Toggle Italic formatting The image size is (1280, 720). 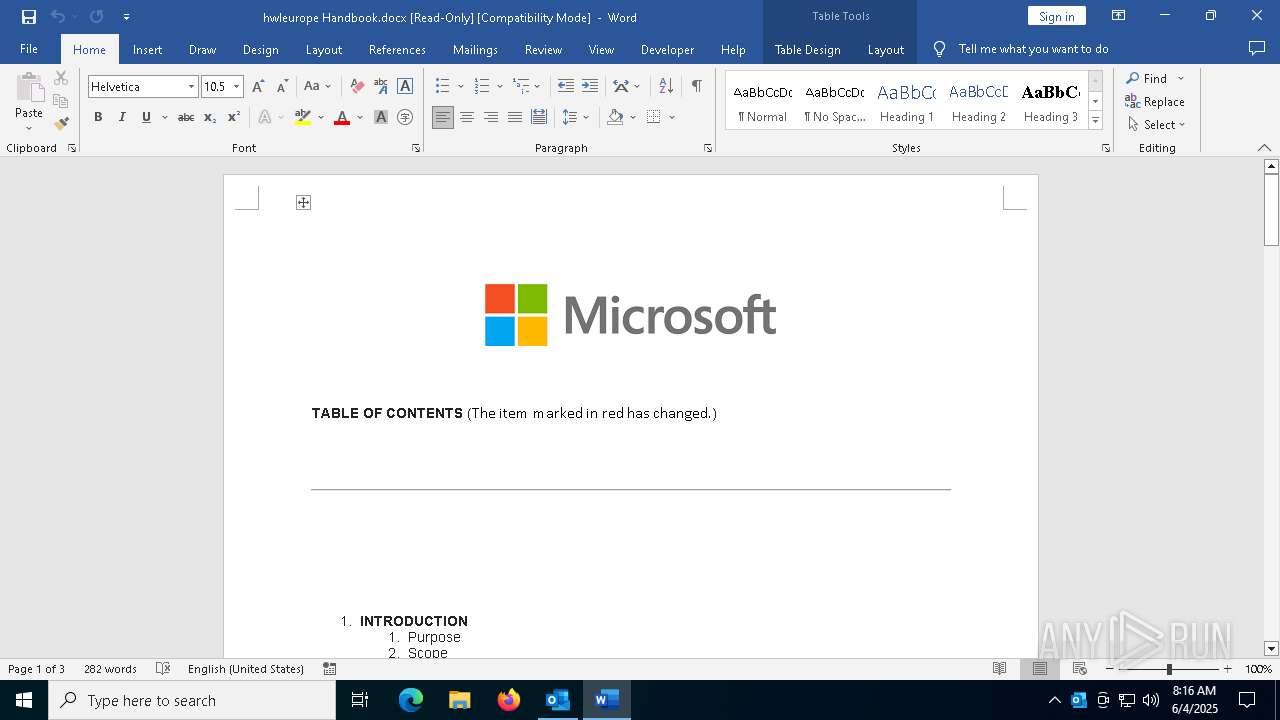coord(122,117)
